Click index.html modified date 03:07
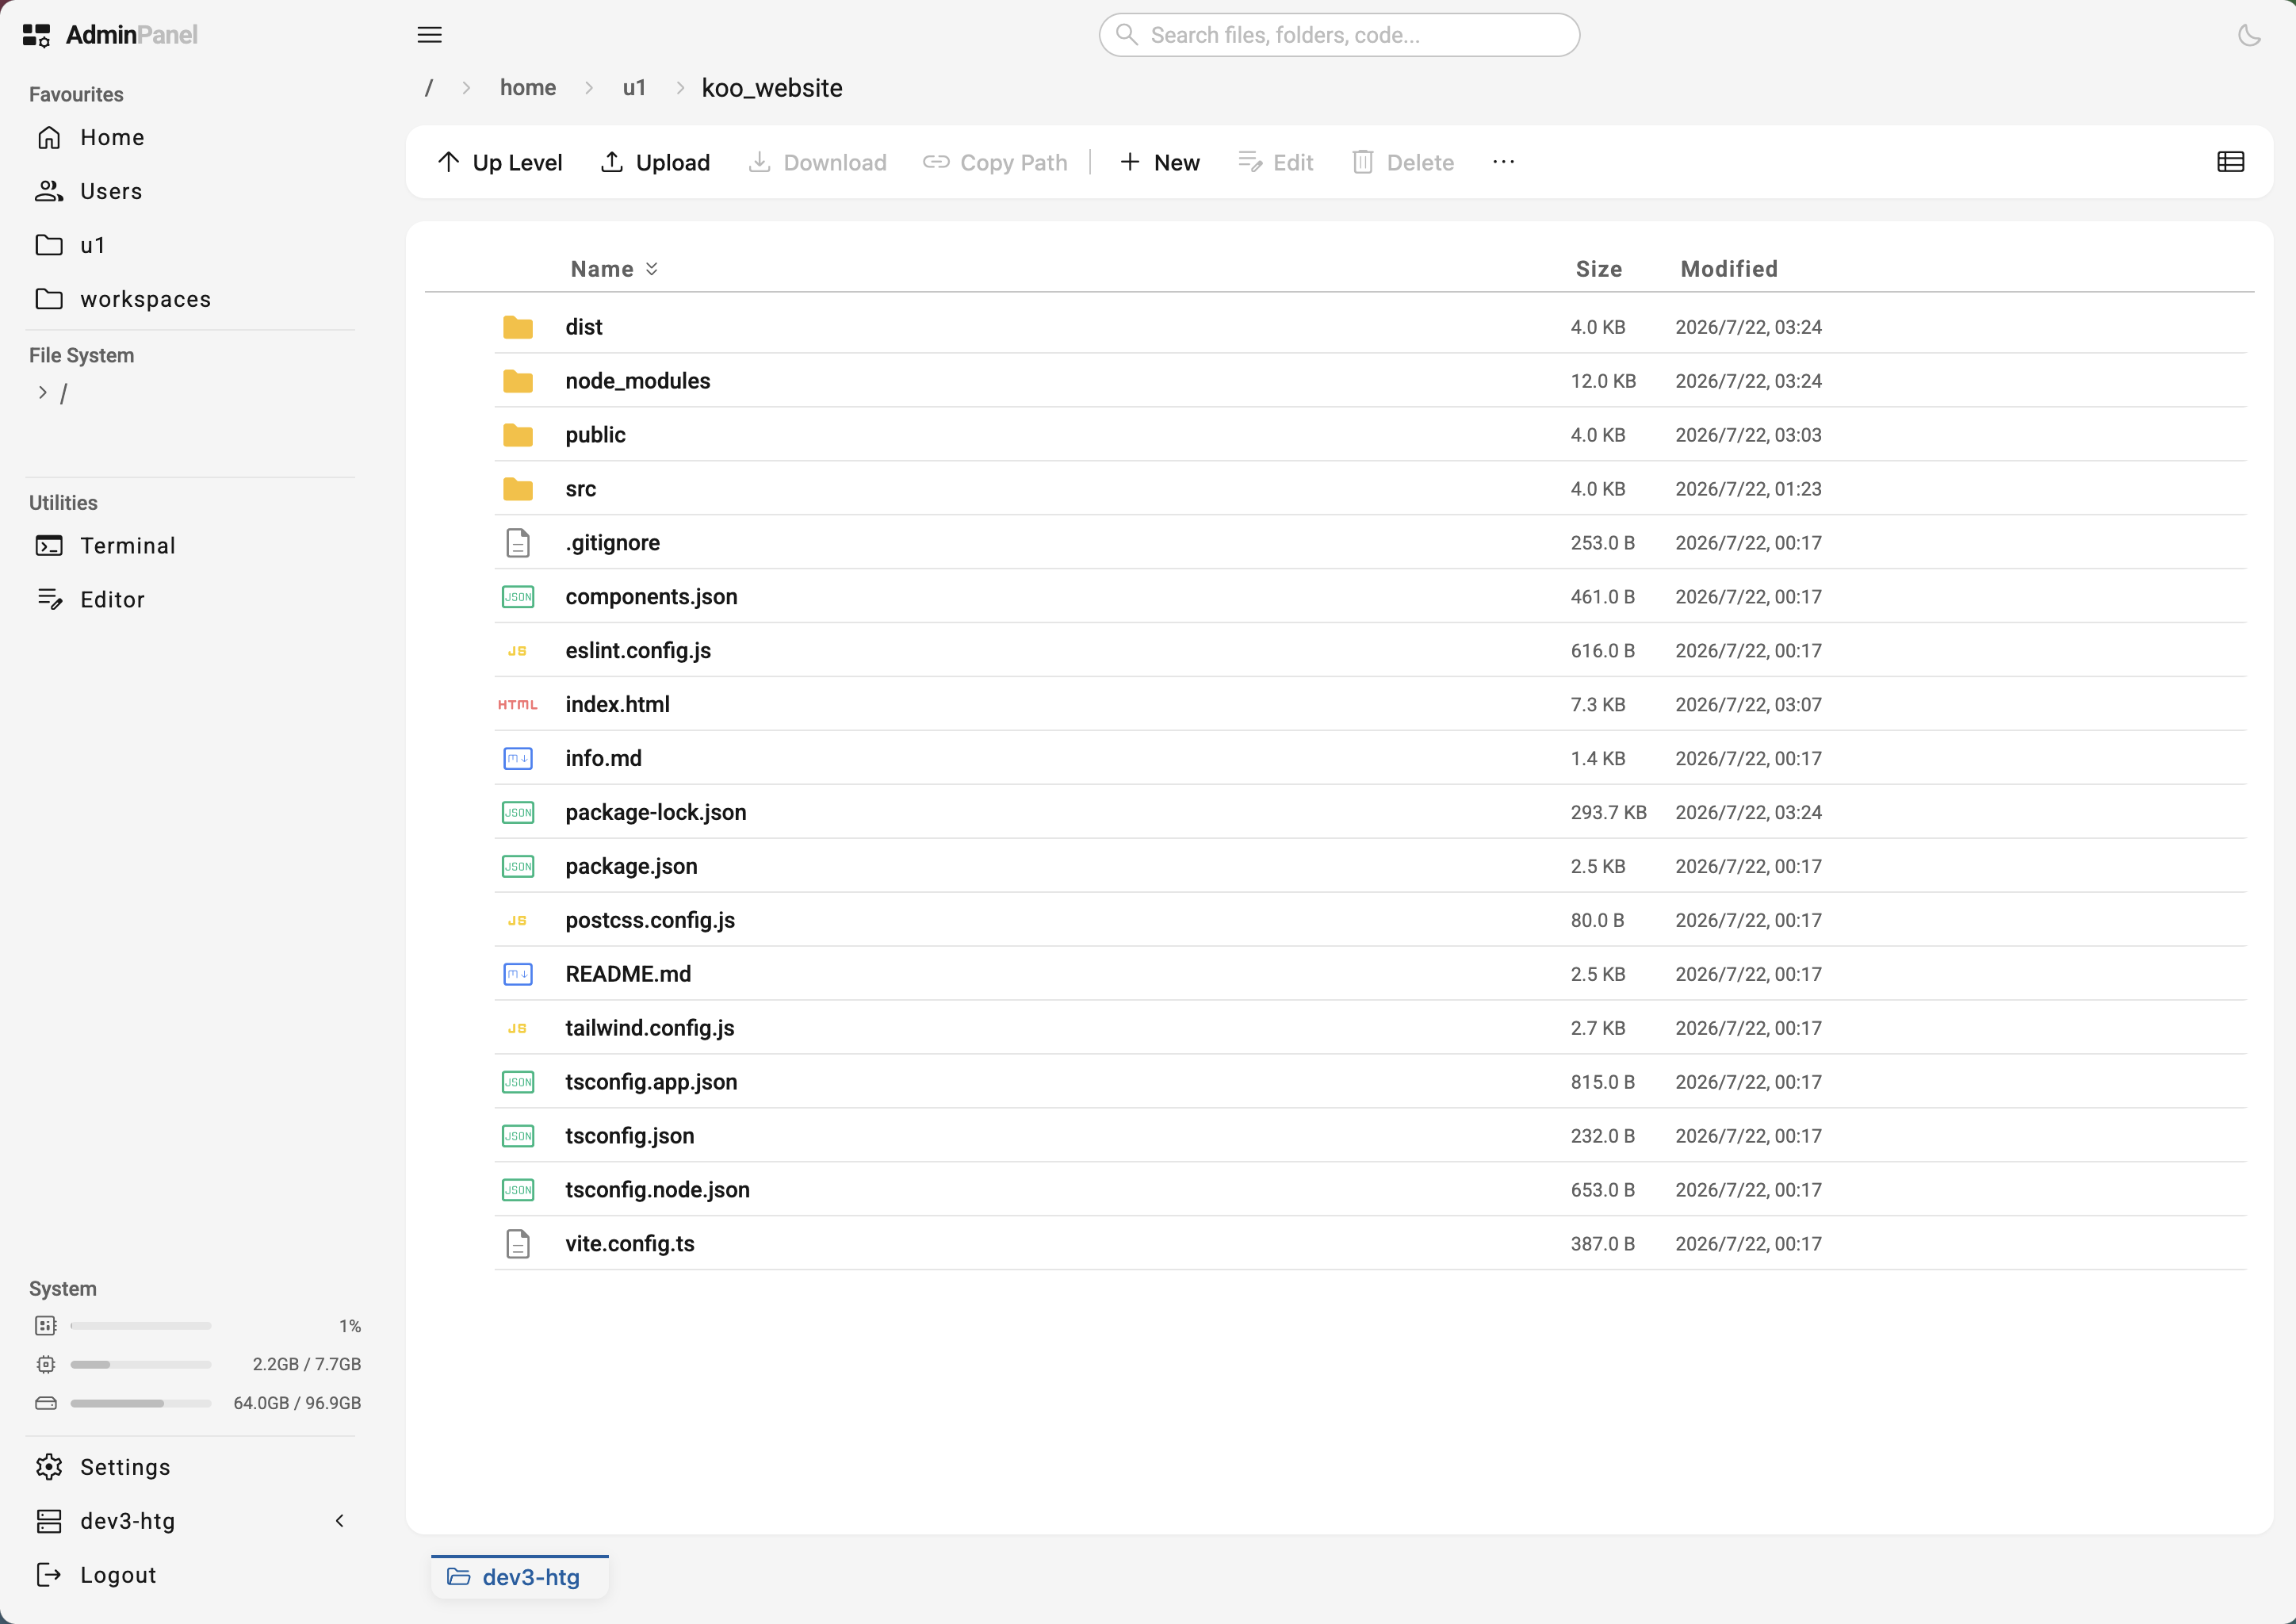The width and height of the screenshot is (2296, 1624). (x=1748, y=705)
